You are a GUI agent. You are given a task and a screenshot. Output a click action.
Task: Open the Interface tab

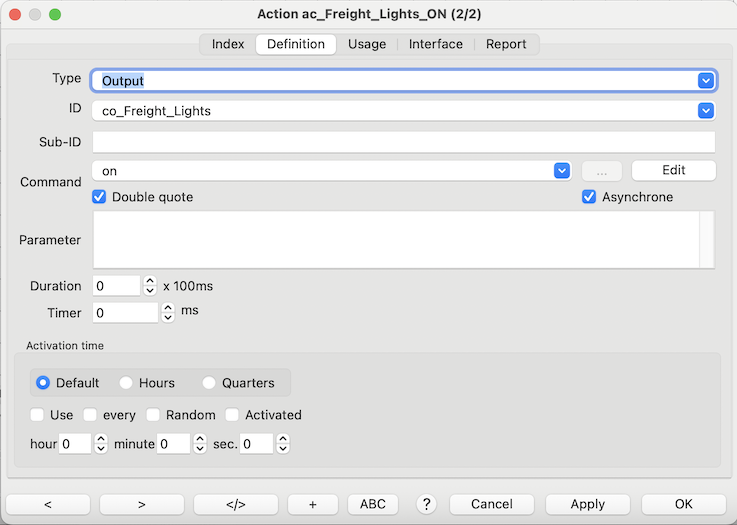(436, 44)
